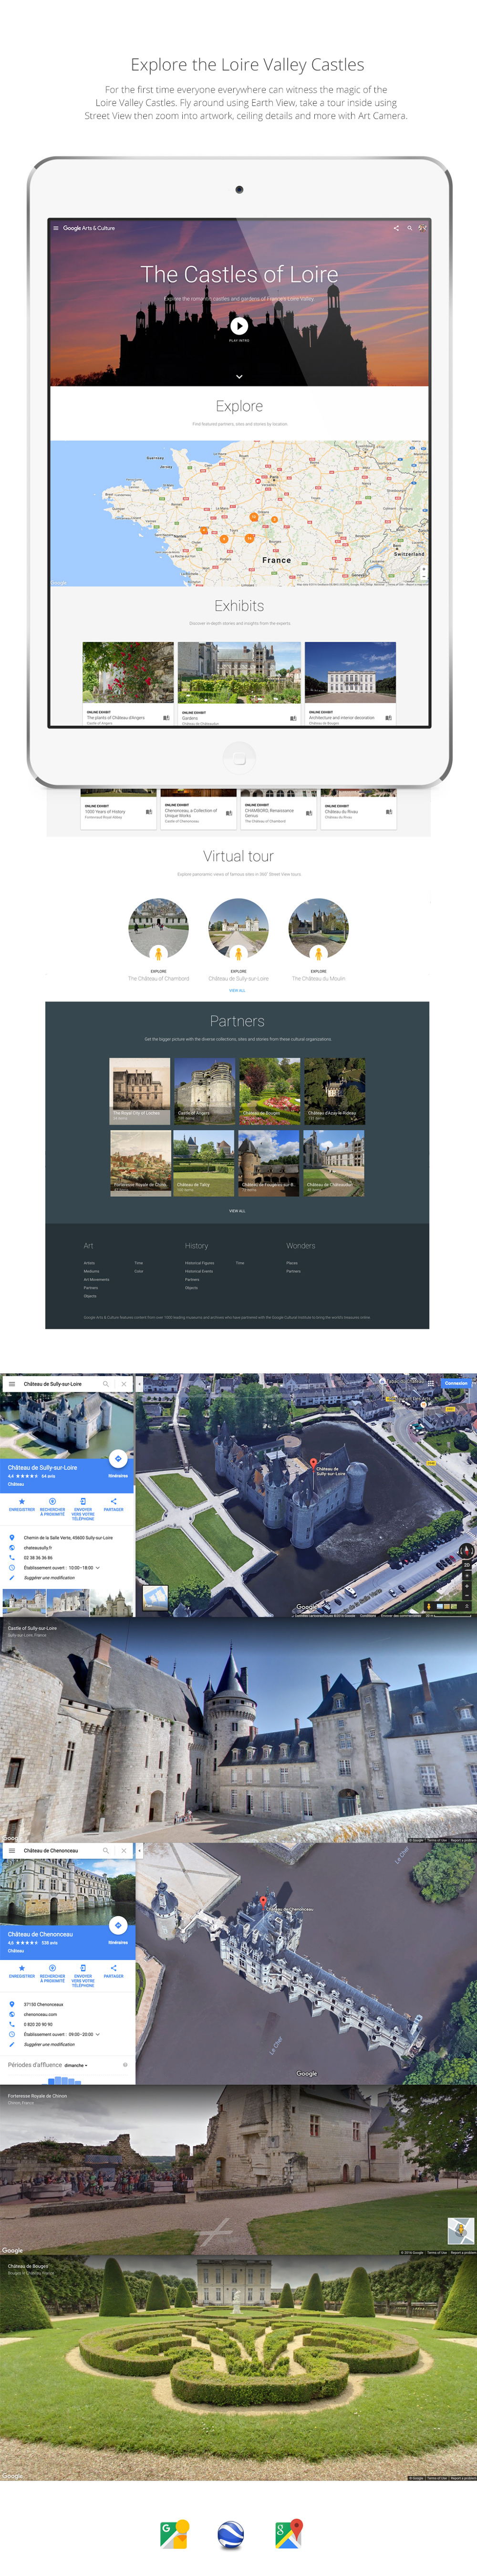Click the directions button for Château de Sully-sur-Loire
The image size is (477, 2576).
[x=117, y=1458]
